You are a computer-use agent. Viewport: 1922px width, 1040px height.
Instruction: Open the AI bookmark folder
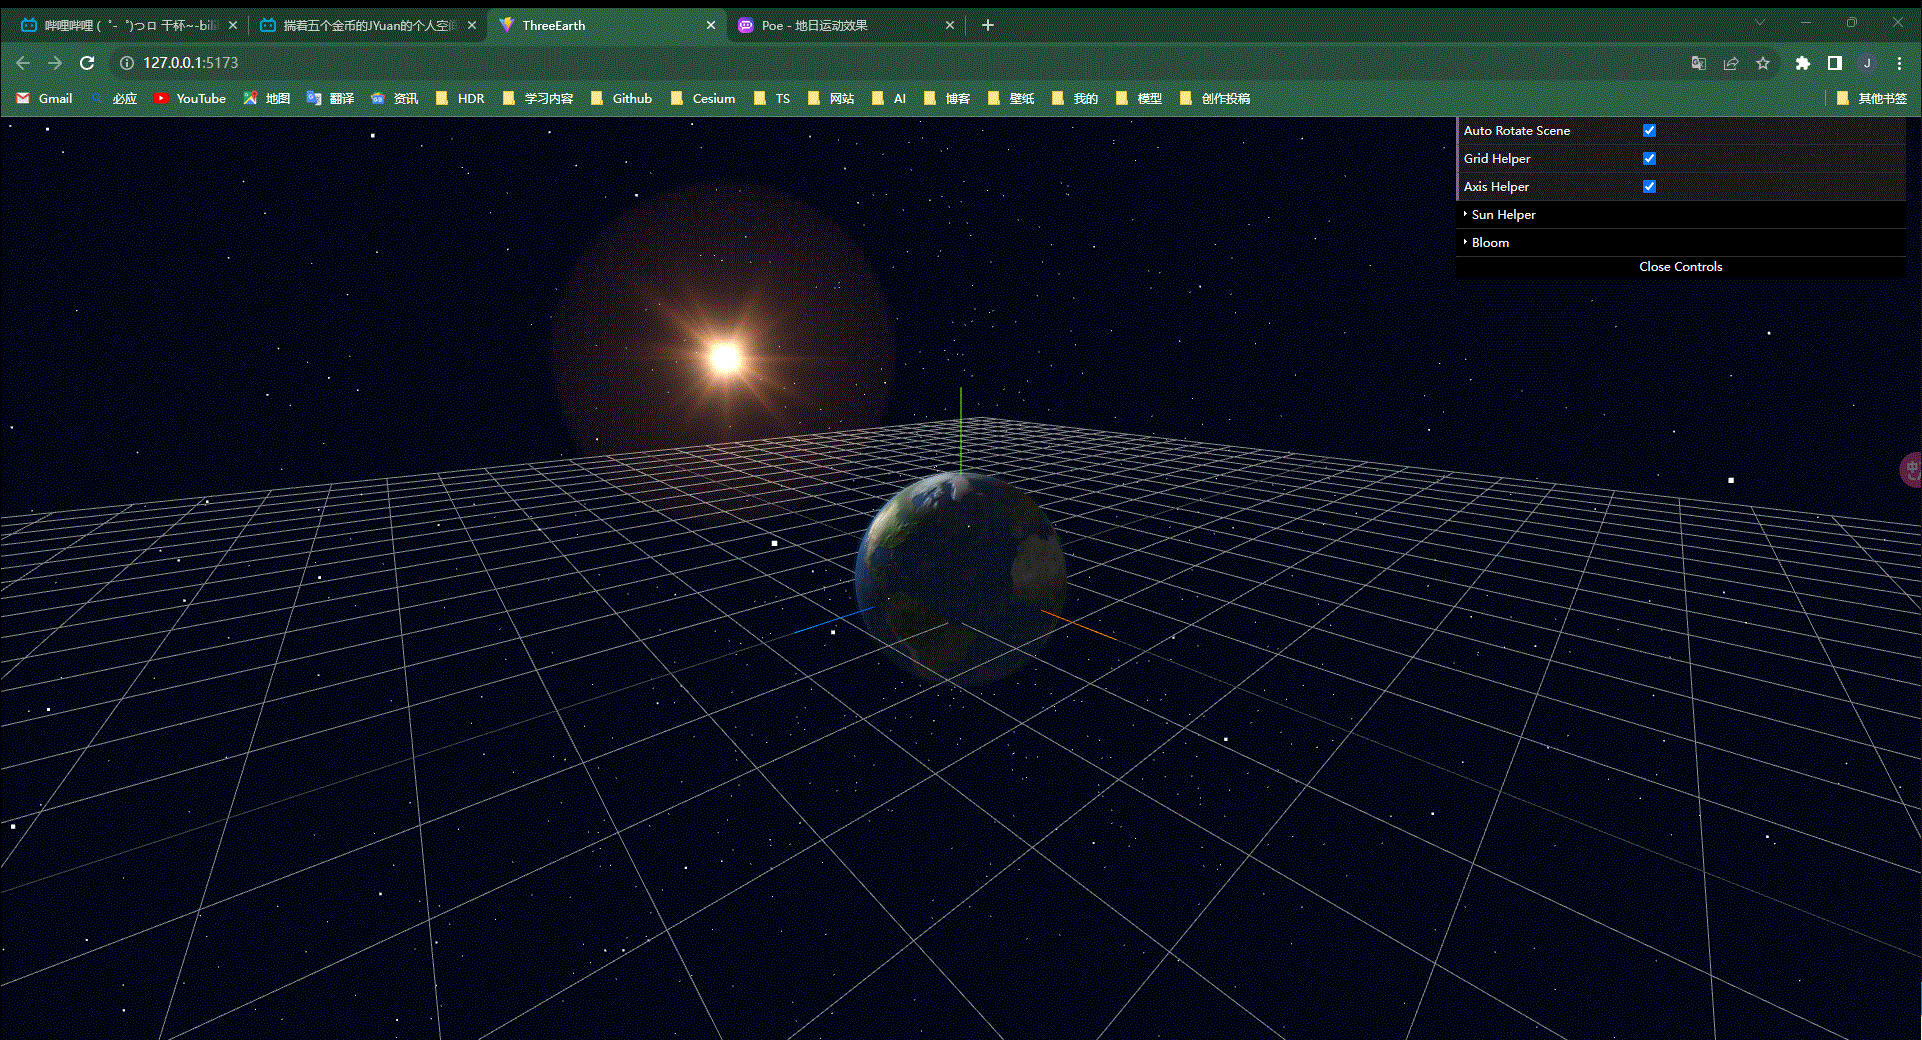889,98
